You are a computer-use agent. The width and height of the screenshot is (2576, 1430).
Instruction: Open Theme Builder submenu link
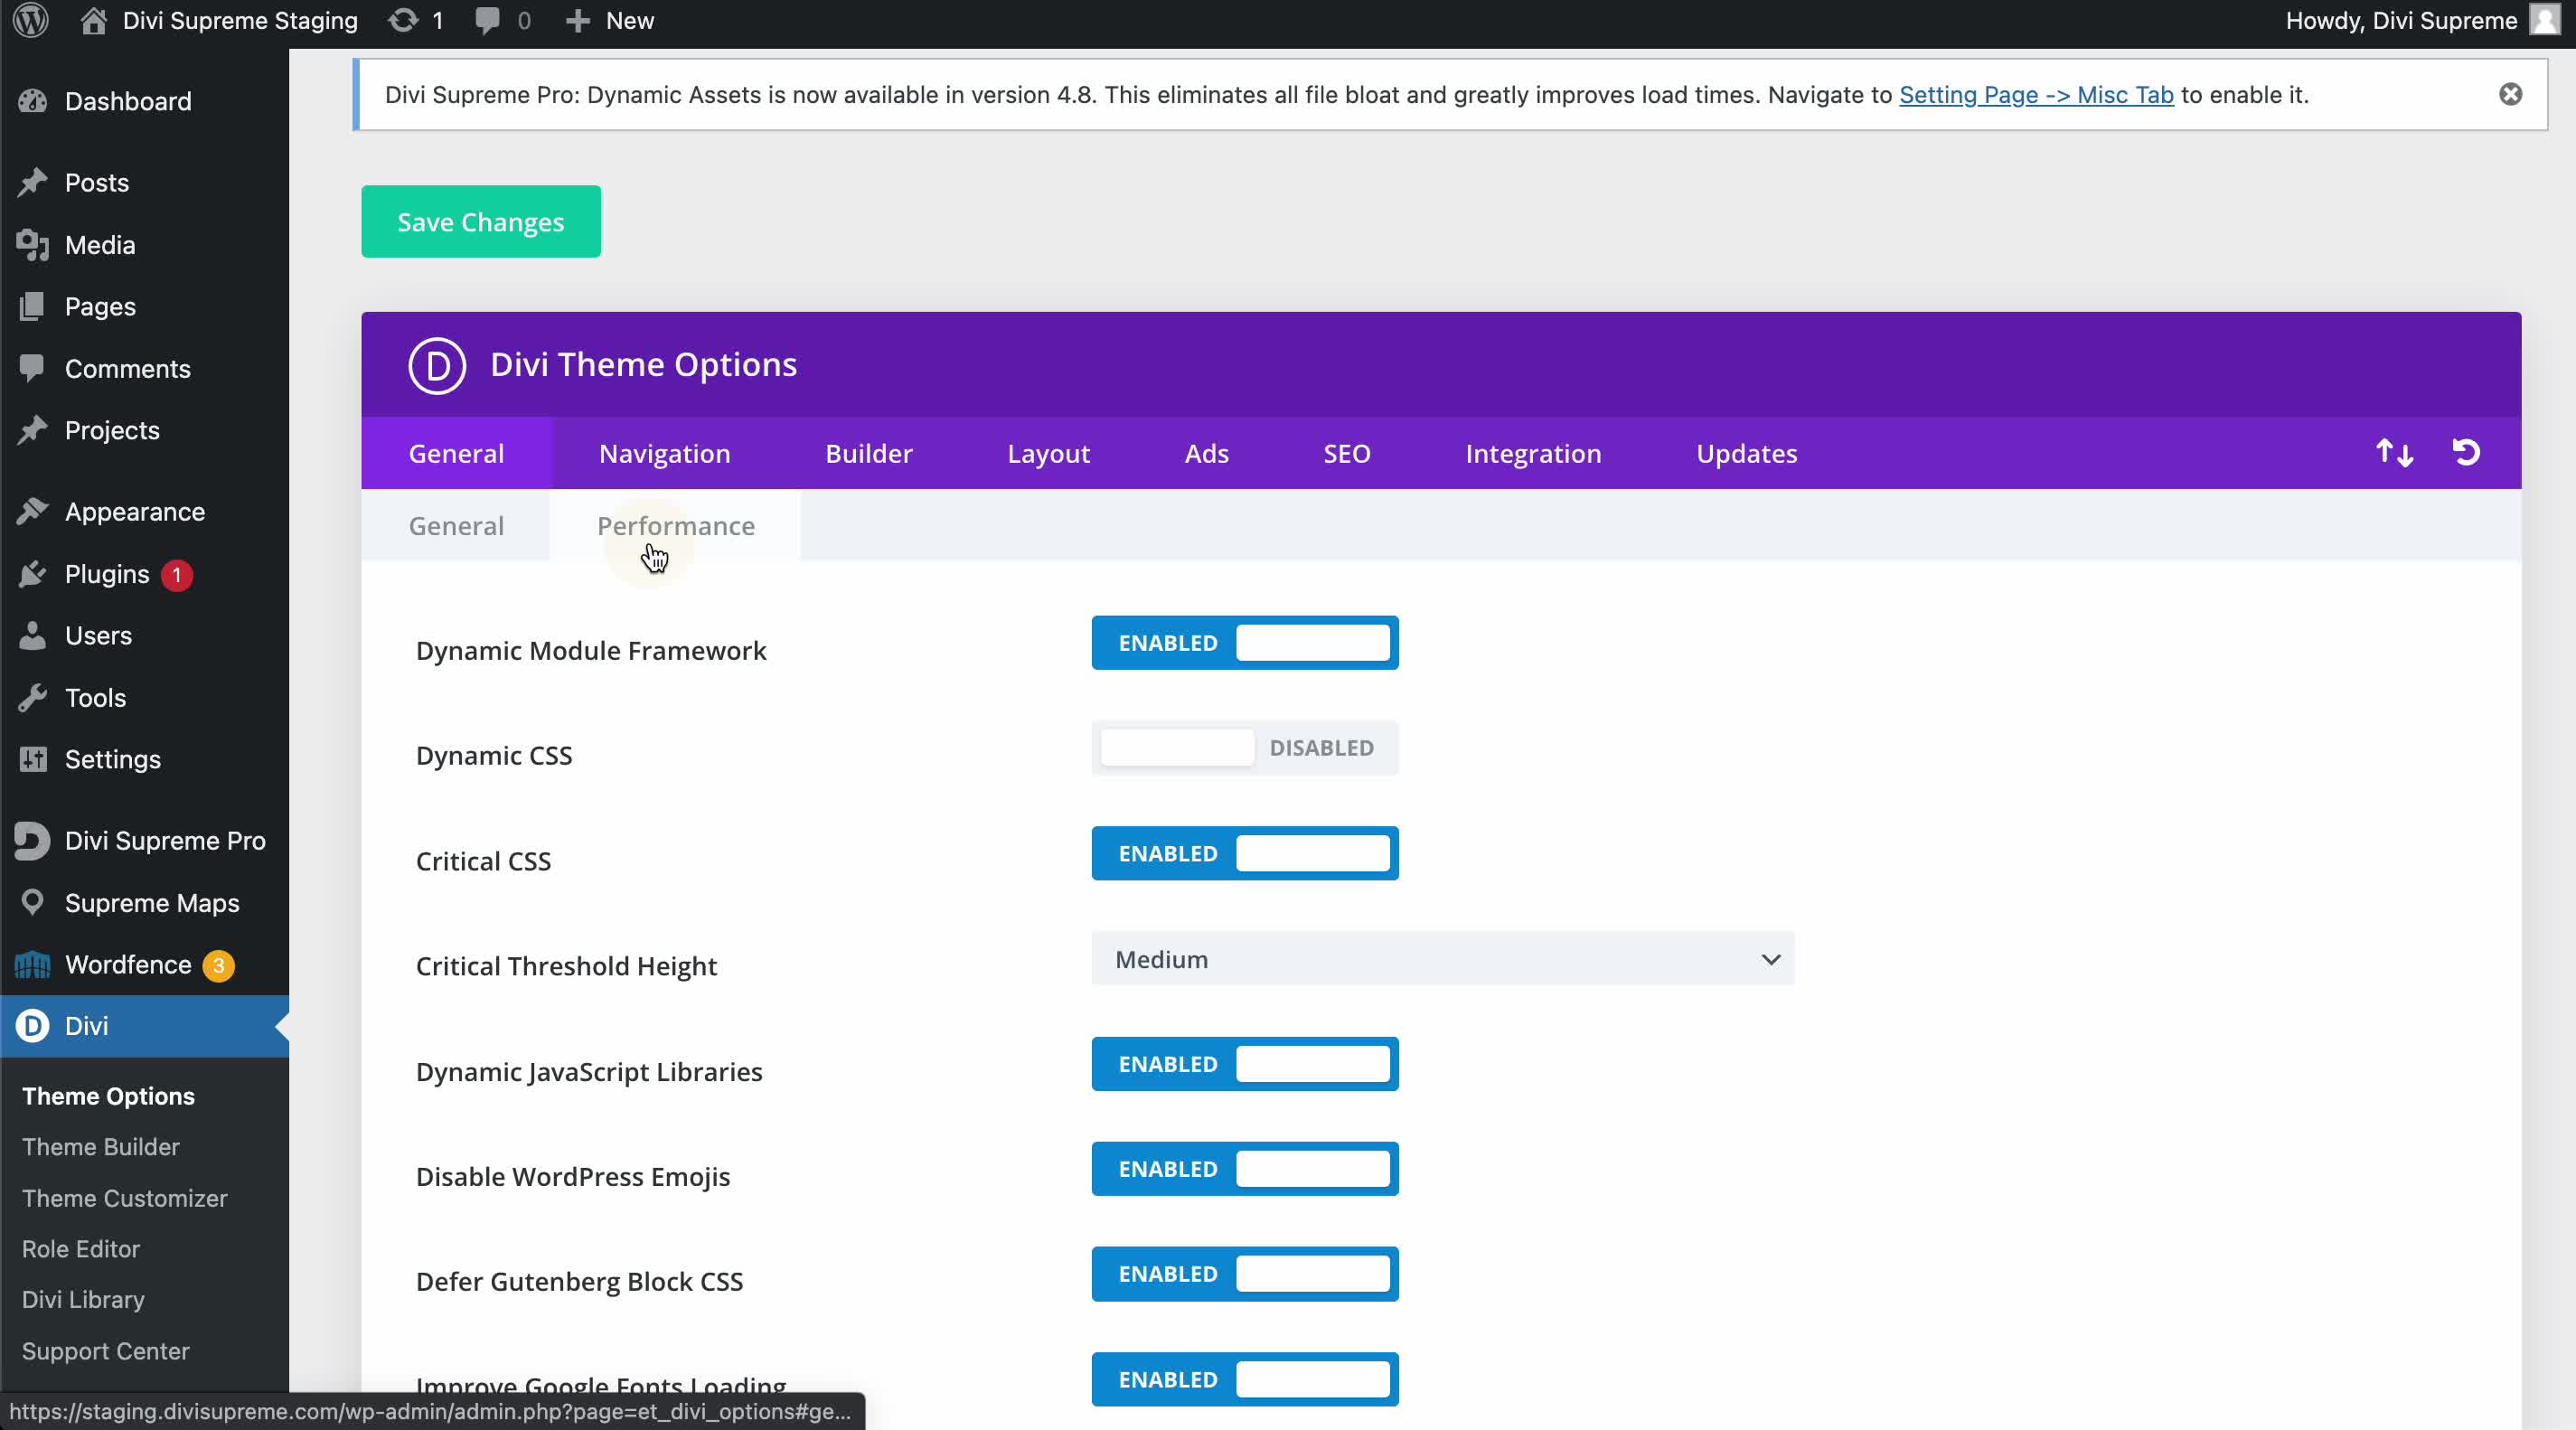pos(101,1147)
